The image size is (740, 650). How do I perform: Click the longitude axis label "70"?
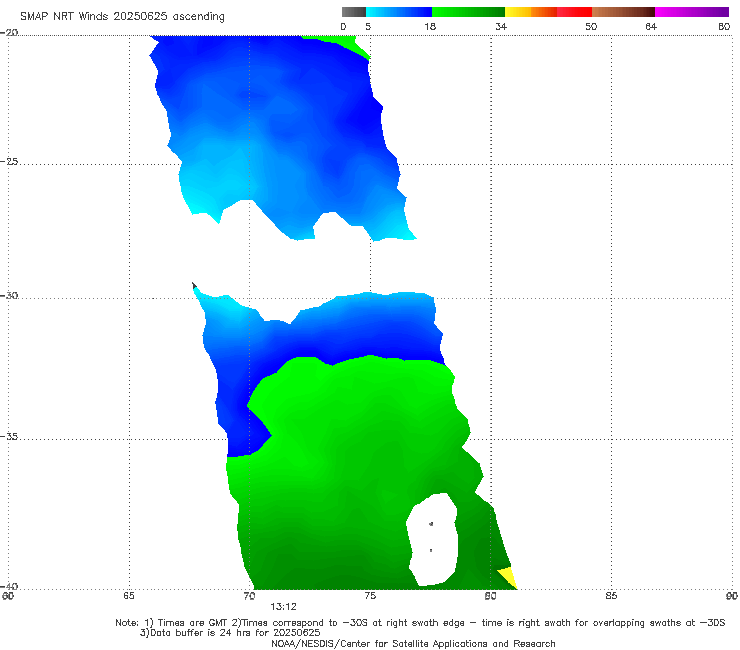pyautogui.click(x=249, y=596)
